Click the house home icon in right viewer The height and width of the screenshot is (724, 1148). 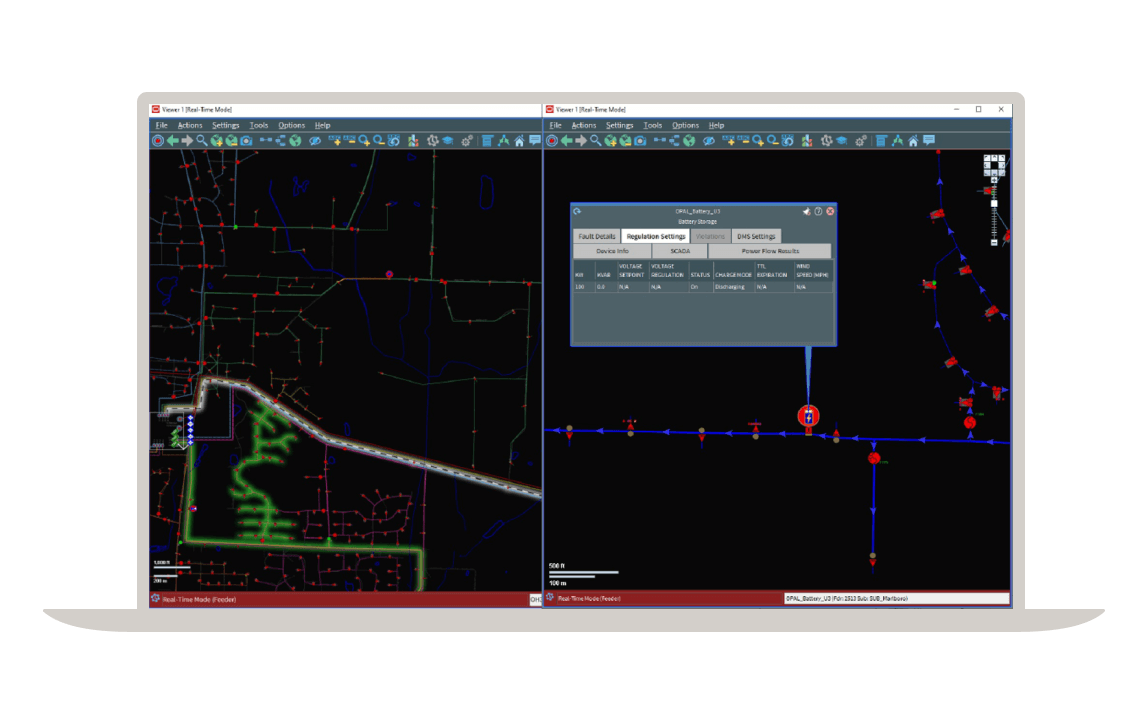(913, 141)
